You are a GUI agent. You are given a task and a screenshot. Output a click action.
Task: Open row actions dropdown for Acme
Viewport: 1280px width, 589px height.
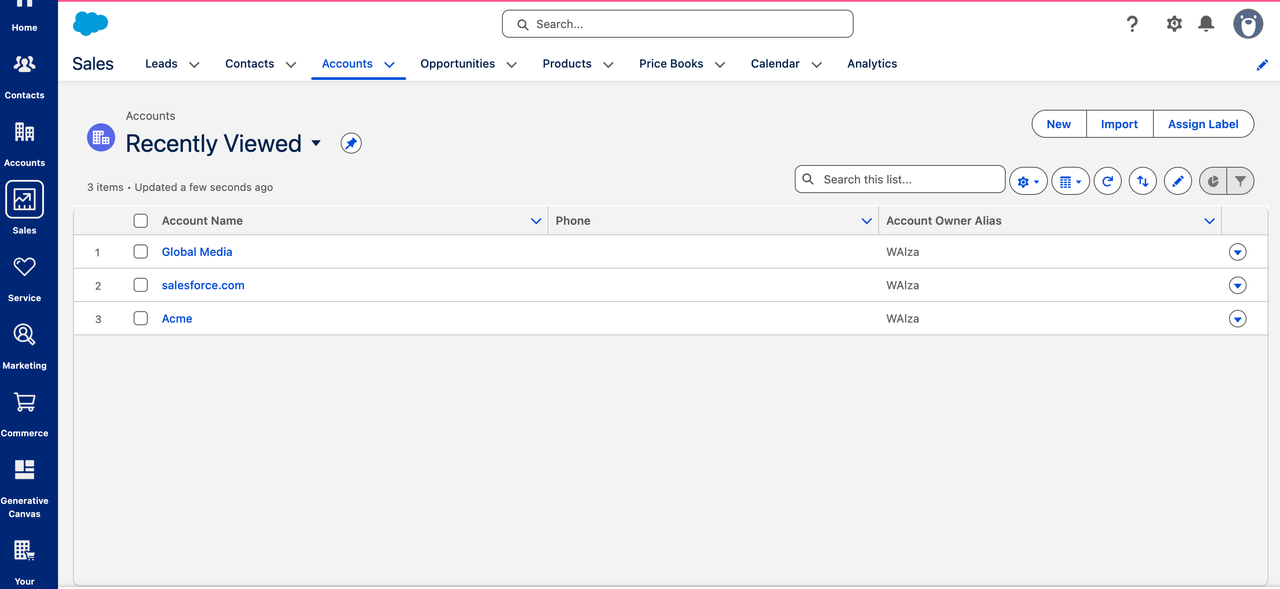pyautogui.click(x=1237, y=319)
